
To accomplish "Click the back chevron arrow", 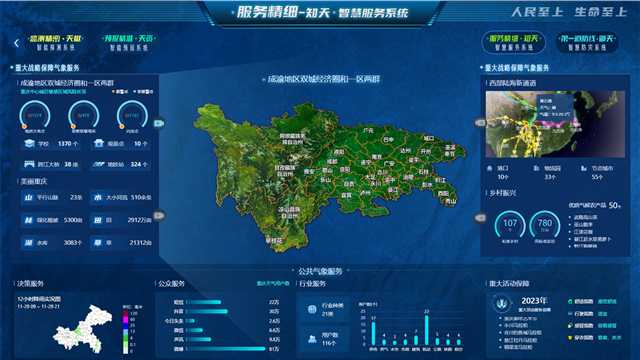I will click(x=17, y=43).
